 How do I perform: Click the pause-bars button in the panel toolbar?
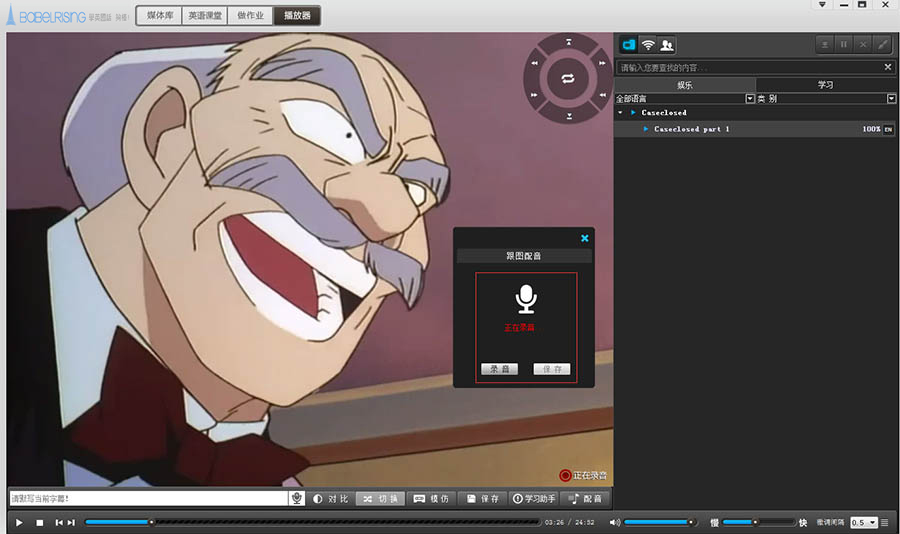[x=844, y=45]
